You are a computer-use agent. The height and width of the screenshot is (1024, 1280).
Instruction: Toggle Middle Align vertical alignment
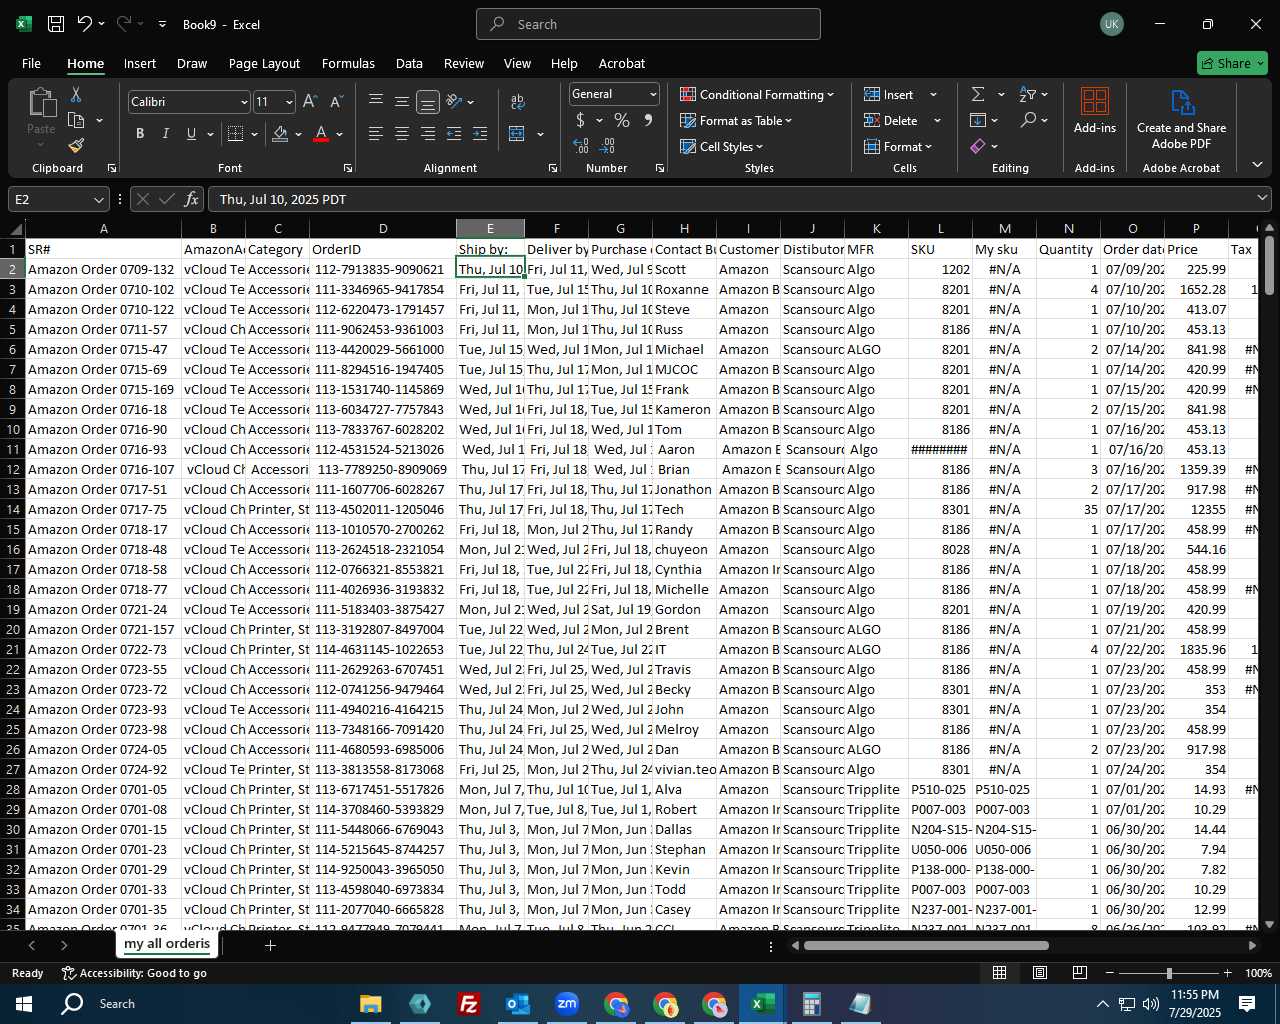[x=402, y=102]
